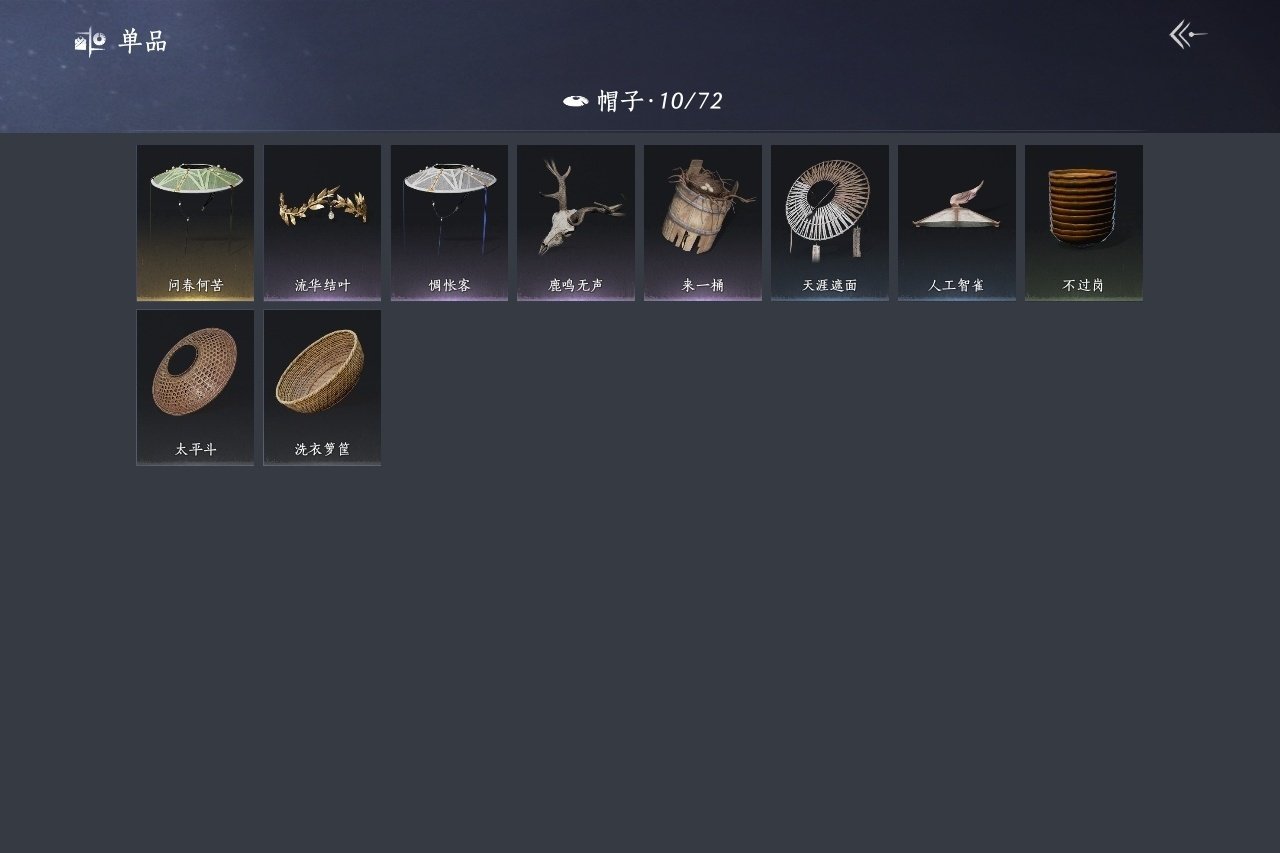Choose the laundry basket 洗衣箩筐

(x=322, y=387)
